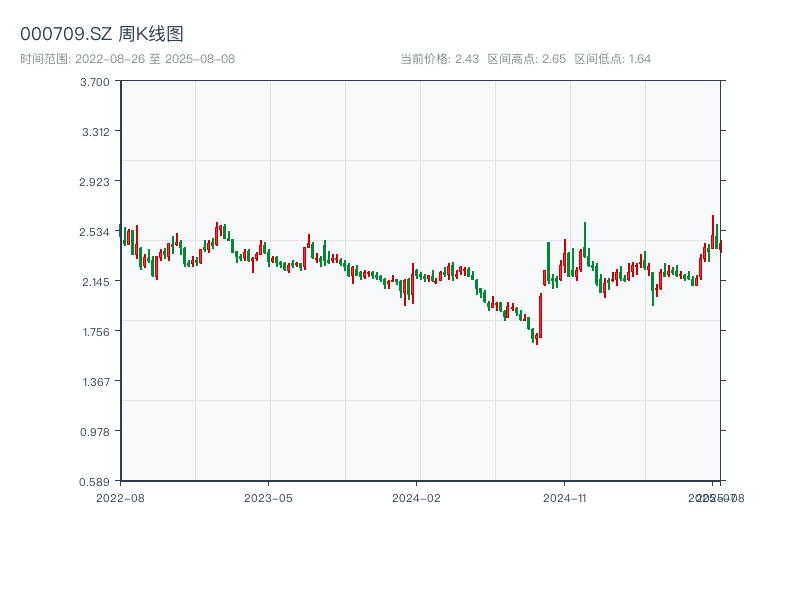Viewport: 800px width, 600px height.
Task: Click the 2.534 y-axis label
Action: 95,231
